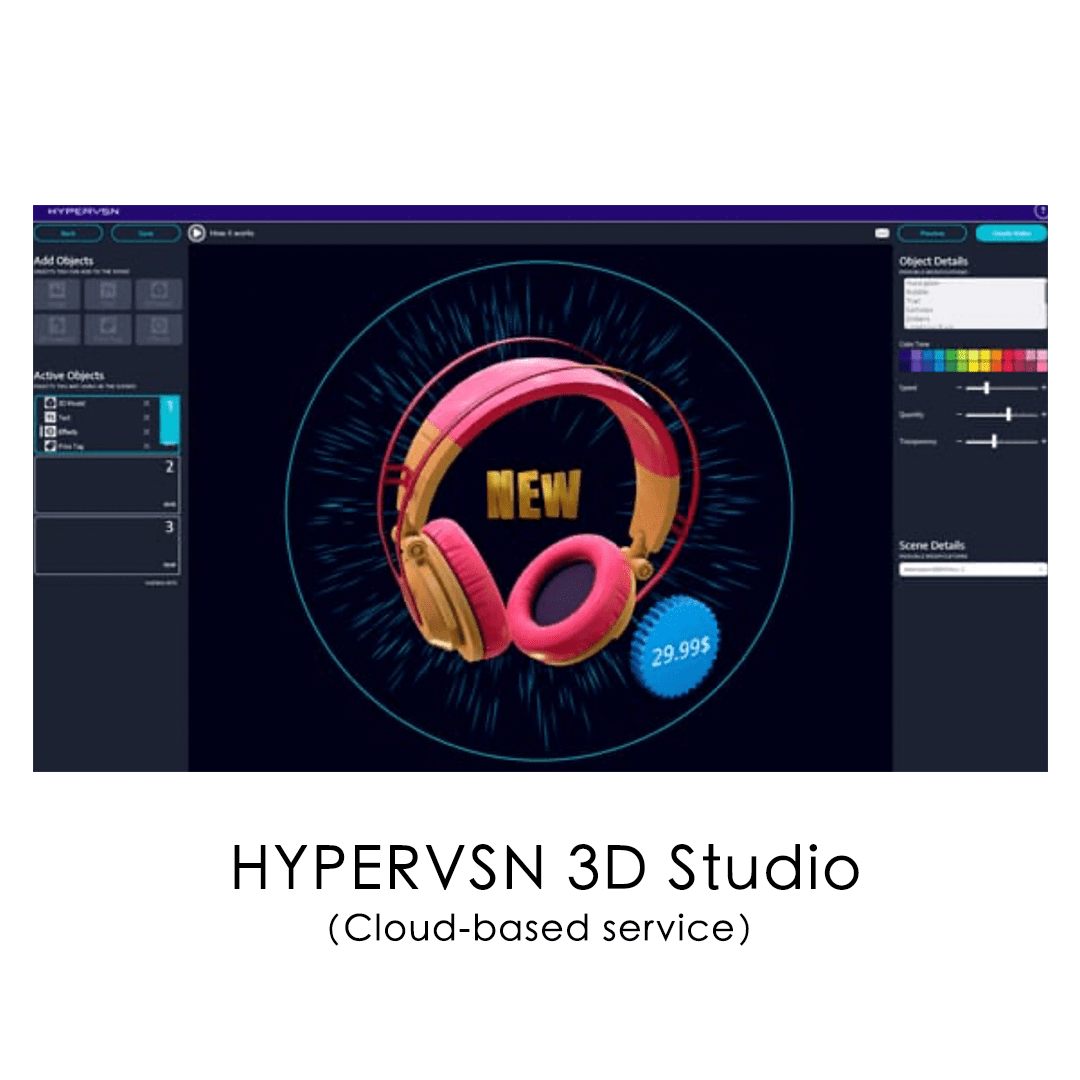This screenshot has height=1080, width=1080.
Task: Click the 3D Model icon in Active Objects
Action: [x=50, y=405]
